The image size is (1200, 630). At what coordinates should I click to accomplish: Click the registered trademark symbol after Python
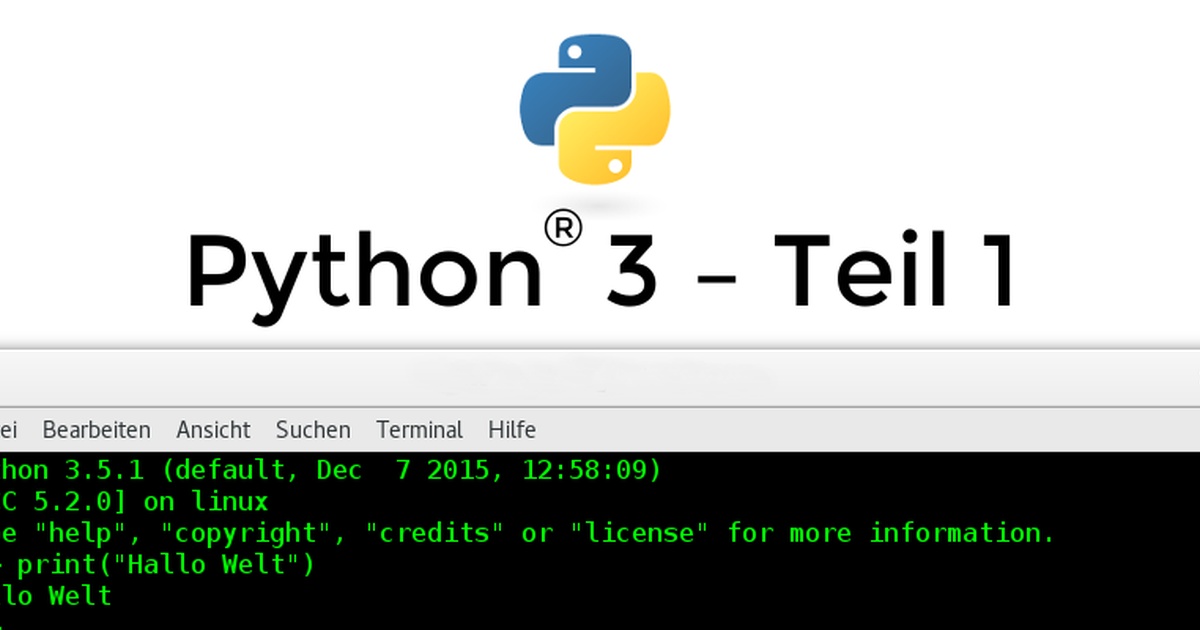click(566, 228)
